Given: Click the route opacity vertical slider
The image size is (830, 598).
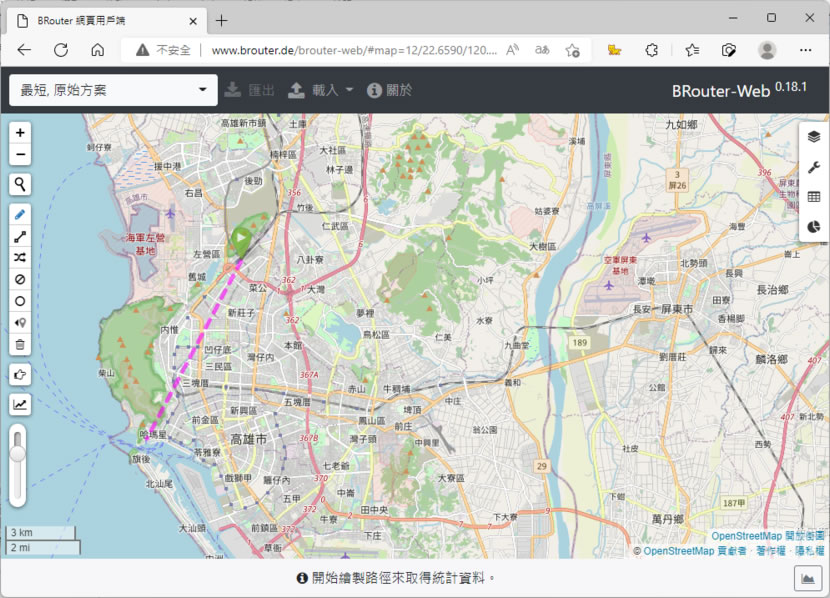Looking at the screenshot, I should 18,465.
